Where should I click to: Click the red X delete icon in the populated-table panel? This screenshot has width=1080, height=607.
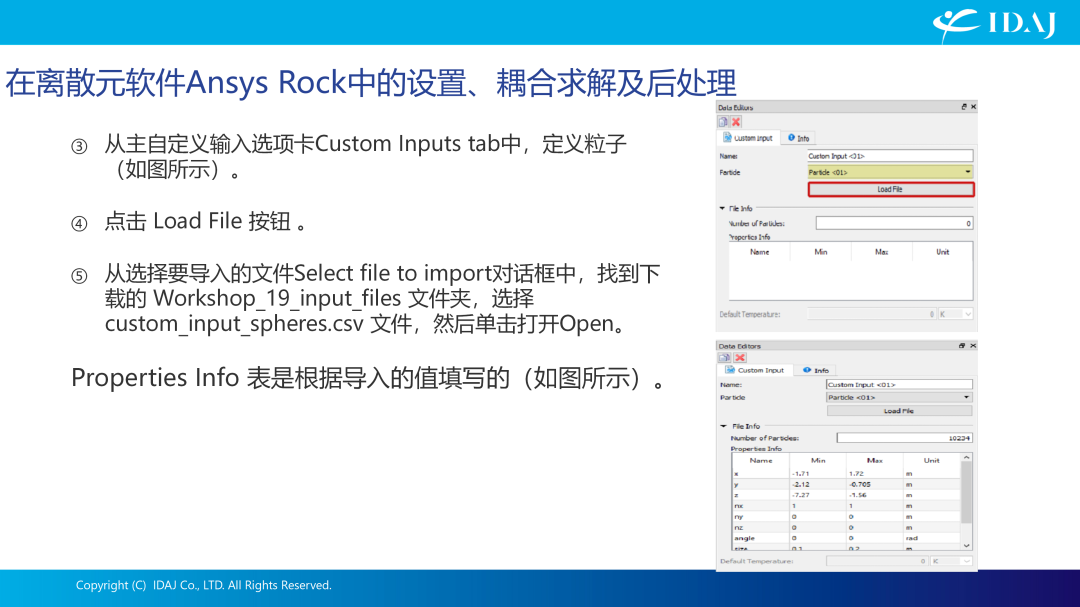coord(740,358)
